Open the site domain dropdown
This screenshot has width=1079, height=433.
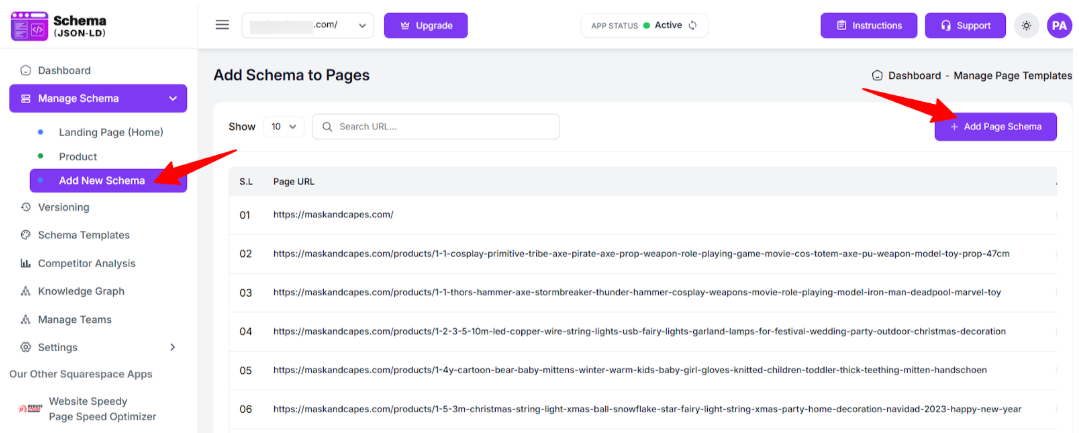pos(307,25)
